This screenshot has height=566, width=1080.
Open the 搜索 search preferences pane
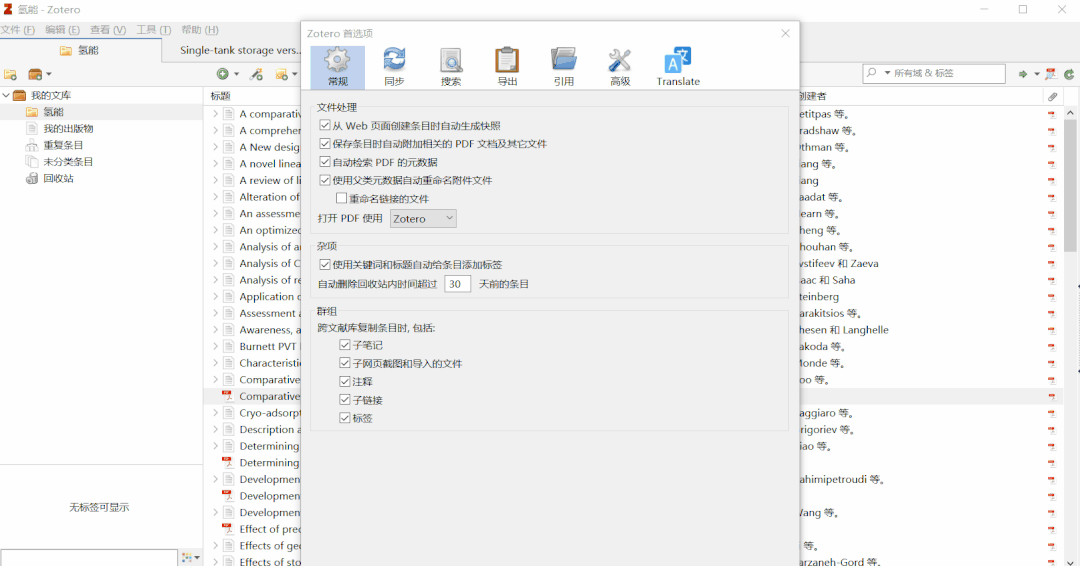point(450,67)
